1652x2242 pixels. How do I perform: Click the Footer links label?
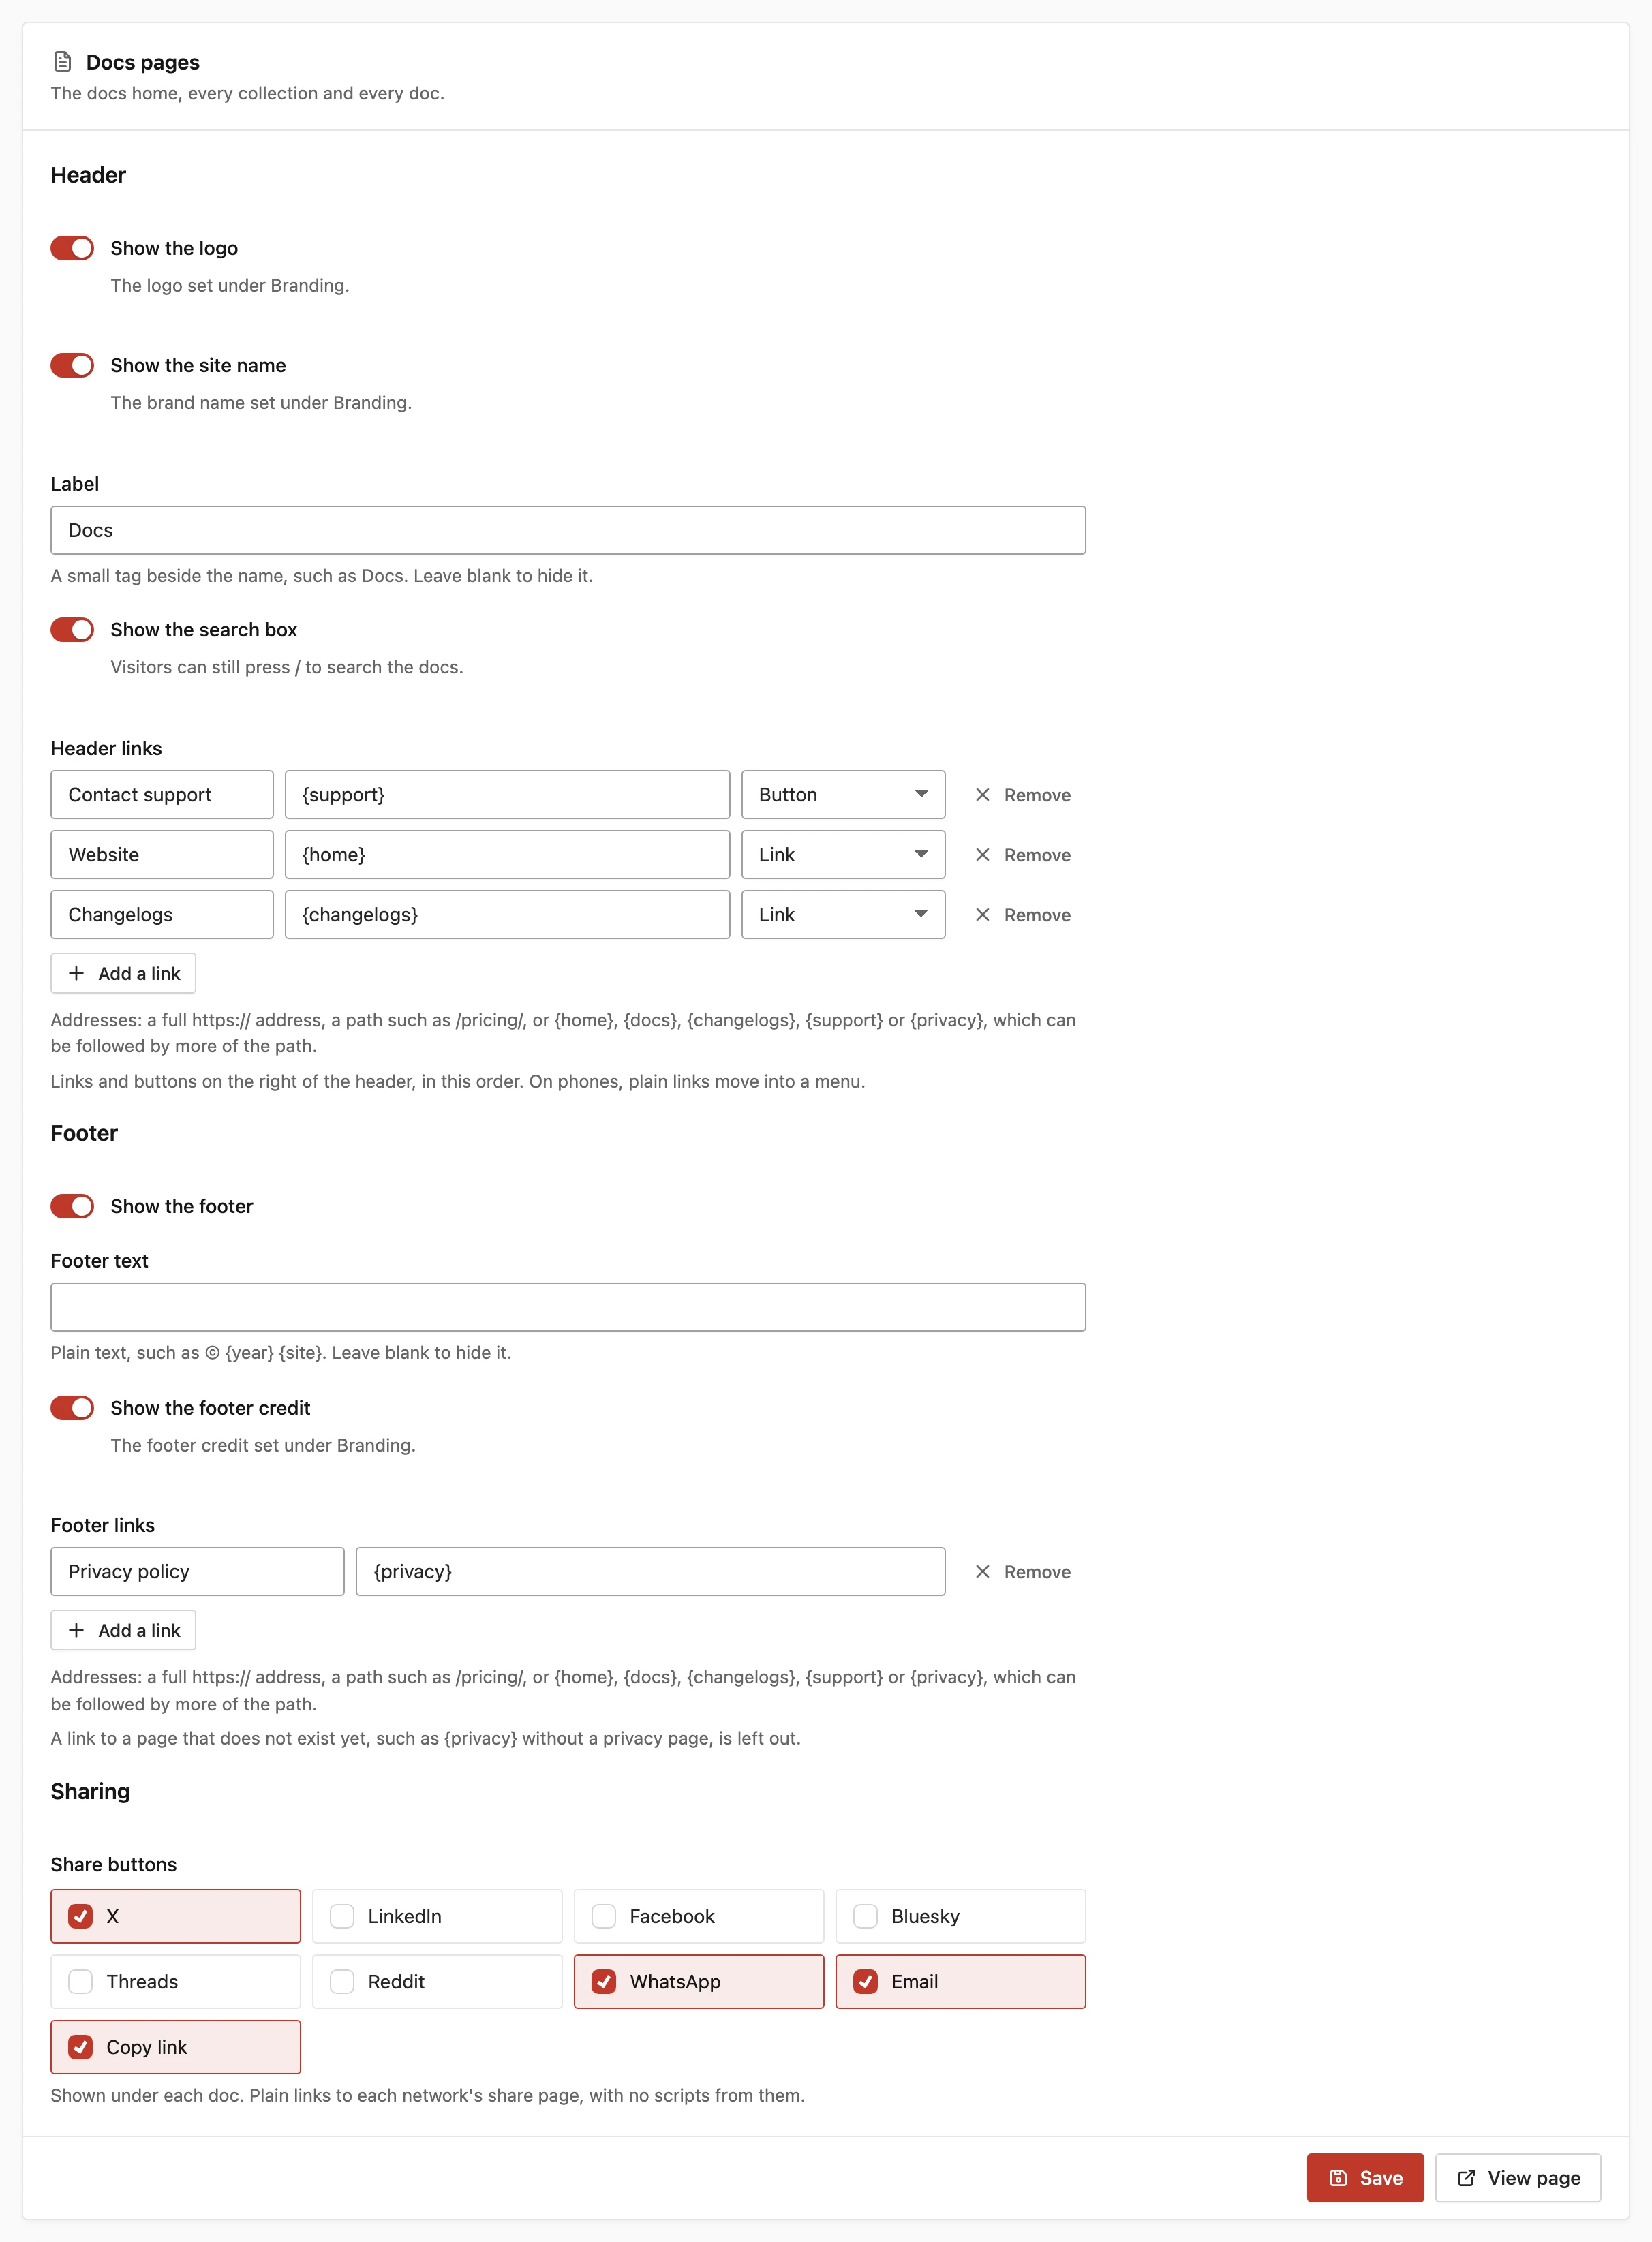point(102,1525)
